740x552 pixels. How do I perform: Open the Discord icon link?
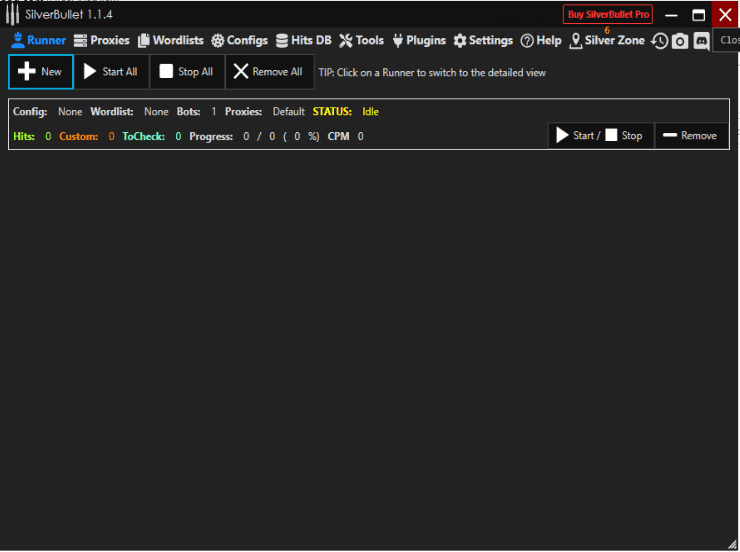(x=701, y=41)
